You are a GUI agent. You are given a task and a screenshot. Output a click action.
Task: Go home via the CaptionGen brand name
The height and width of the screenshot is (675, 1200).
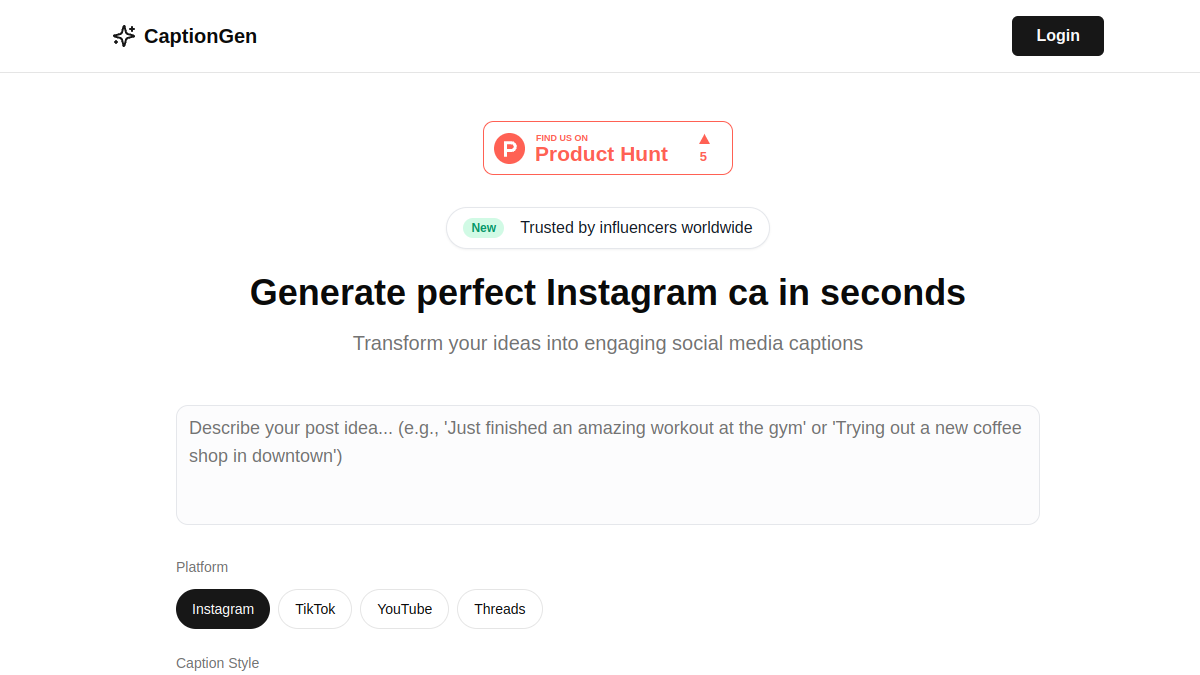200,36
